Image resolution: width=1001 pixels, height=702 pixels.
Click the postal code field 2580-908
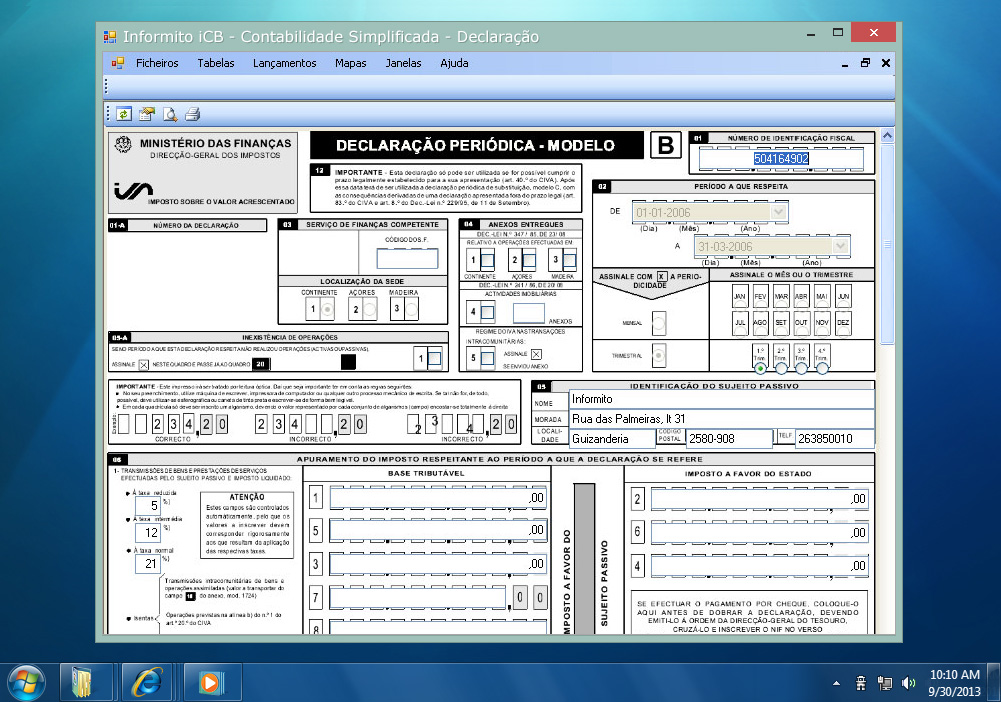point(727,438)
